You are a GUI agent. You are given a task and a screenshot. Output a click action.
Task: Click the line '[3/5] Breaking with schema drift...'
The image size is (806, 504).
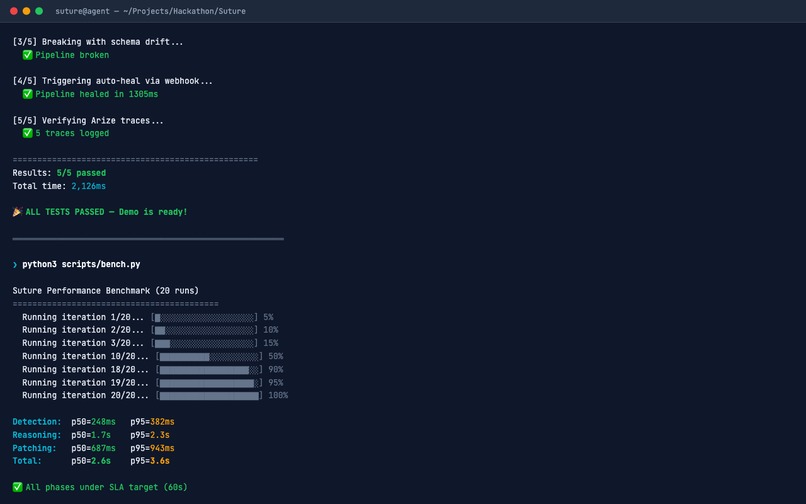(x=98, y=42)
